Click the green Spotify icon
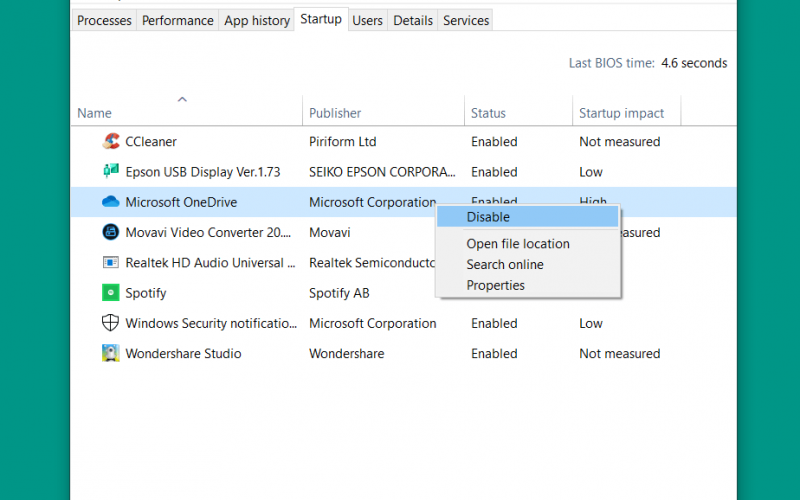Image resolution: width=800 pixels, height=500 pixels. [111, 292]
